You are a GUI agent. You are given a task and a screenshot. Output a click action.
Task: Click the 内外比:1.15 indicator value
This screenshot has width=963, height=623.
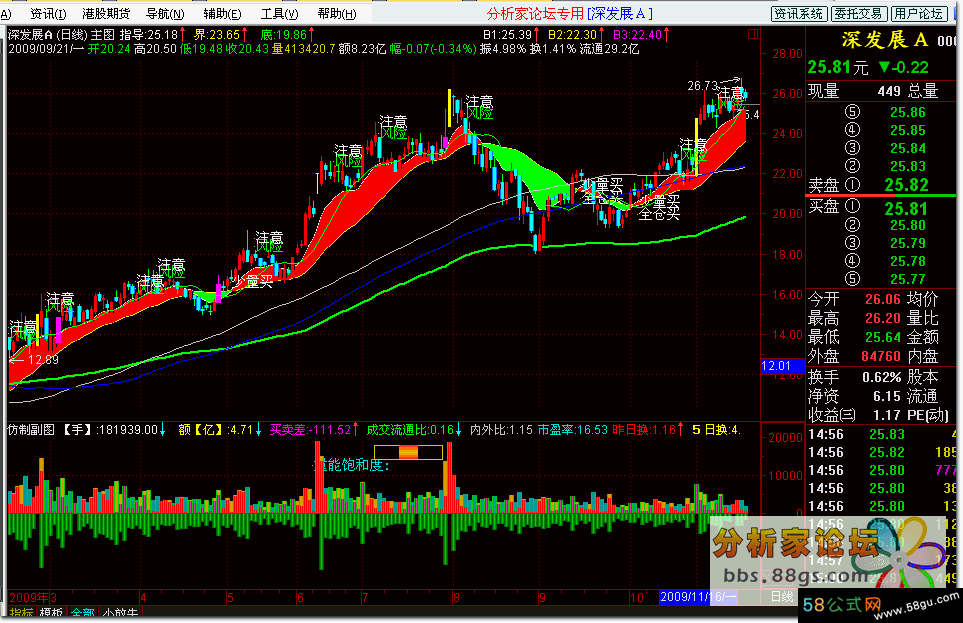pyautogui.click(x=501, y=430)
